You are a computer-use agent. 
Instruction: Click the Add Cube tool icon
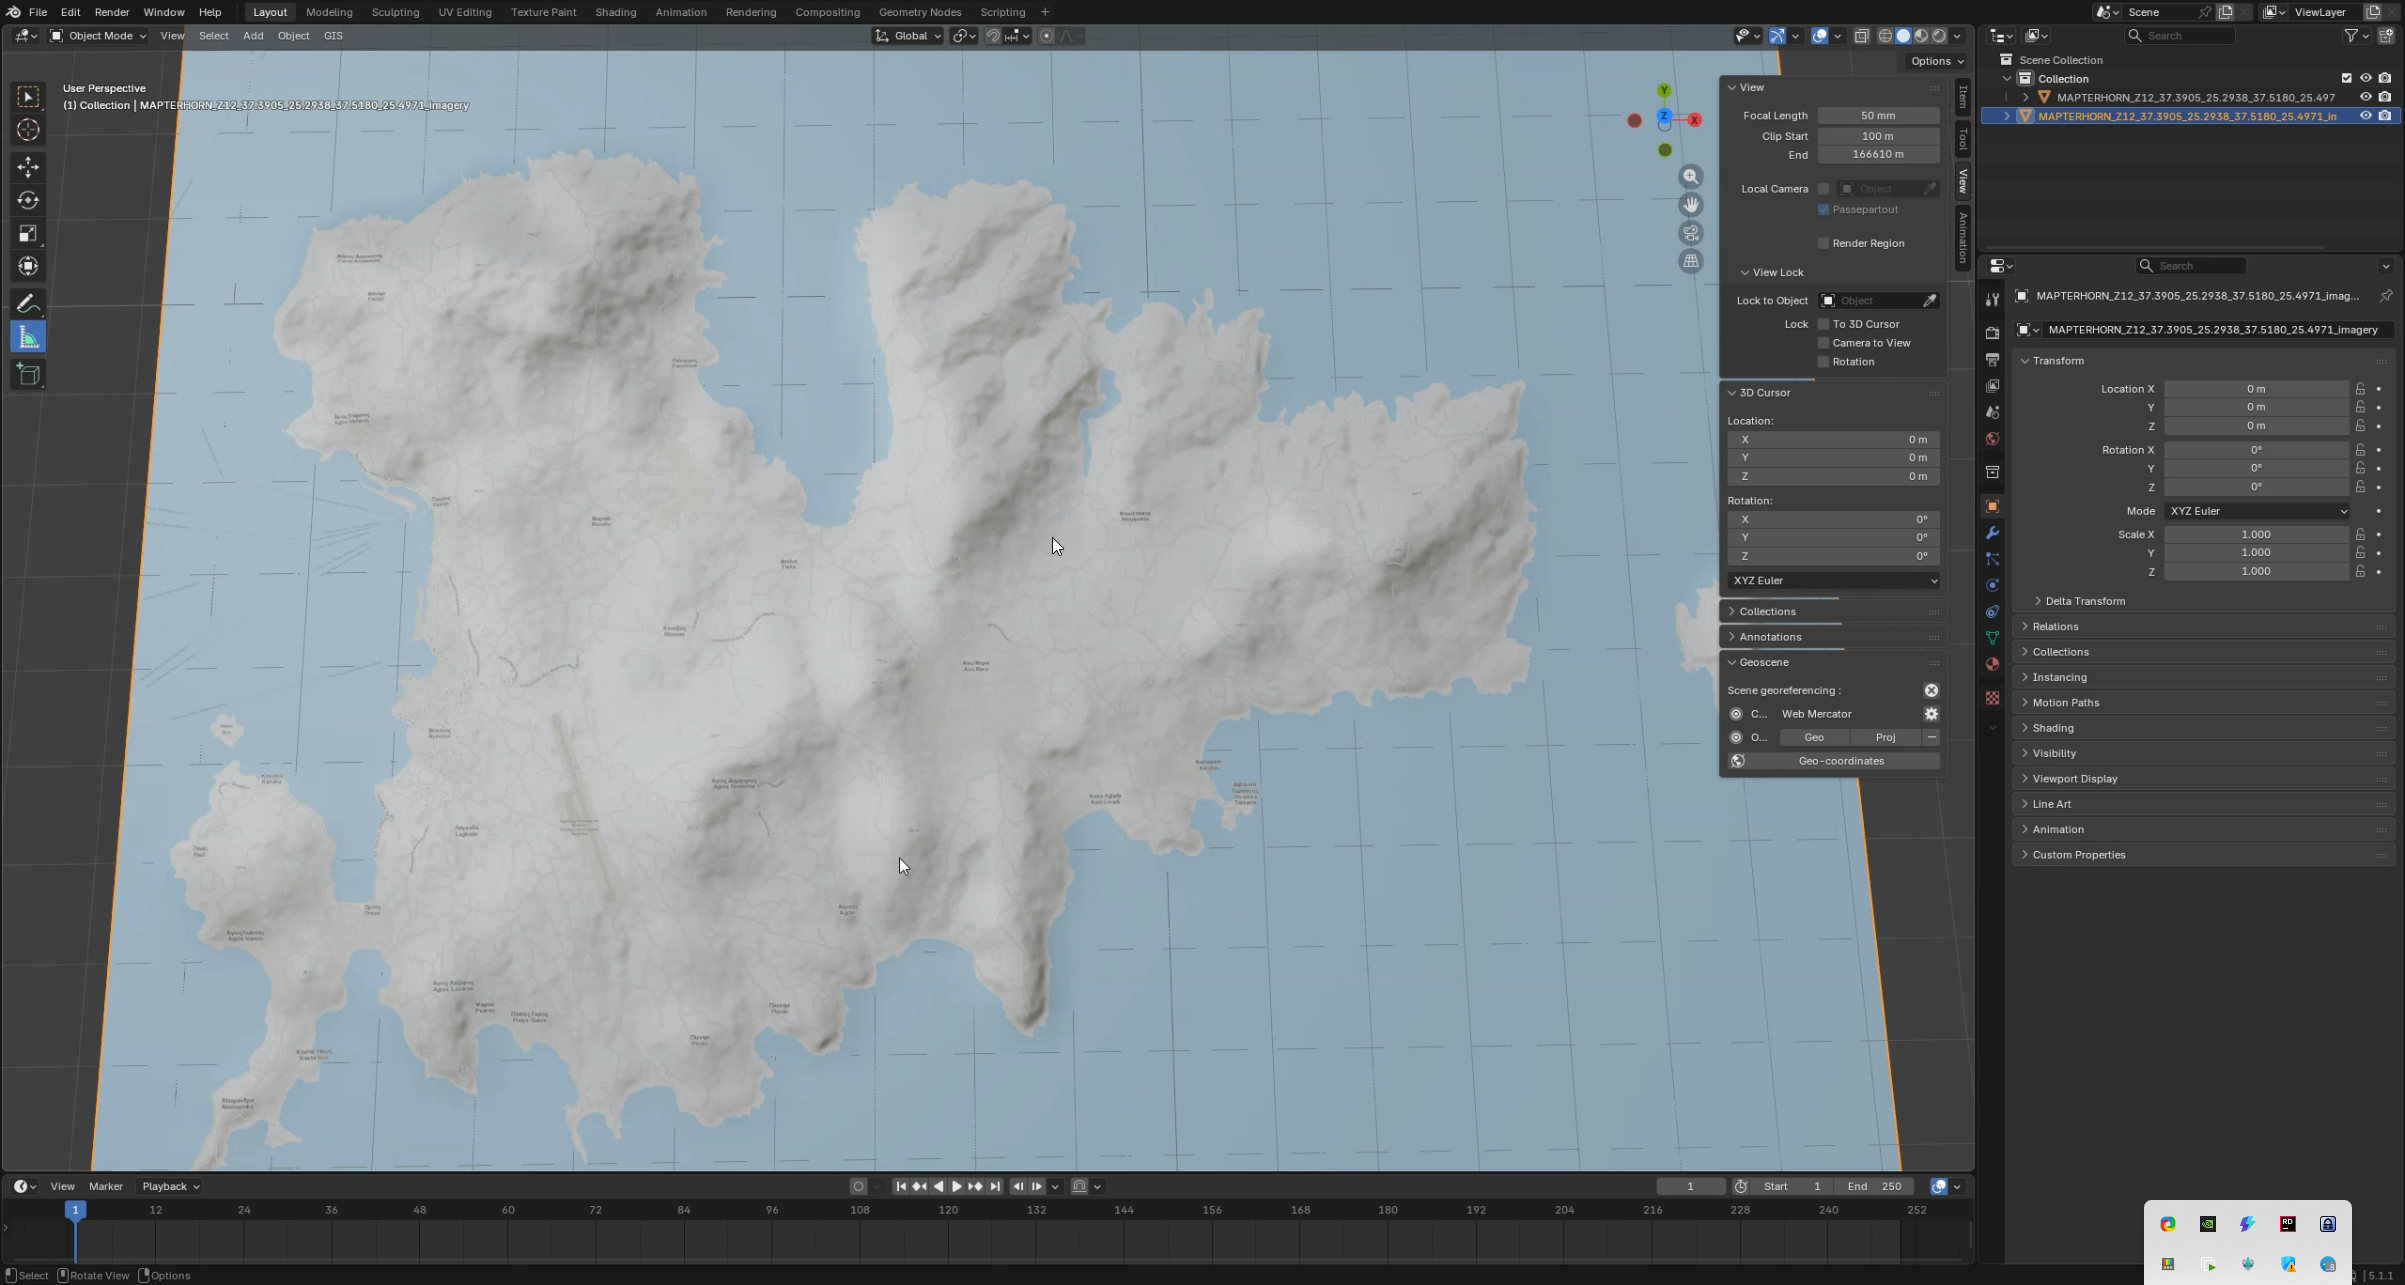tap(28, 374)
